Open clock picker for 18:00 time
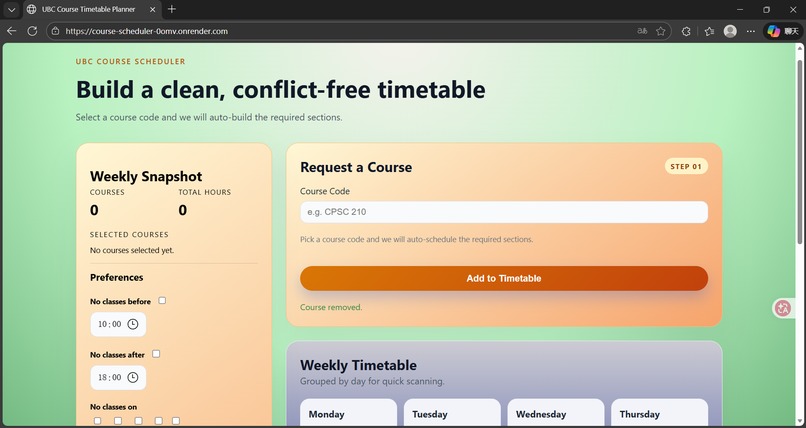Image resolution: width=806 pixels, height=428 pixels. tap(133, 378)
